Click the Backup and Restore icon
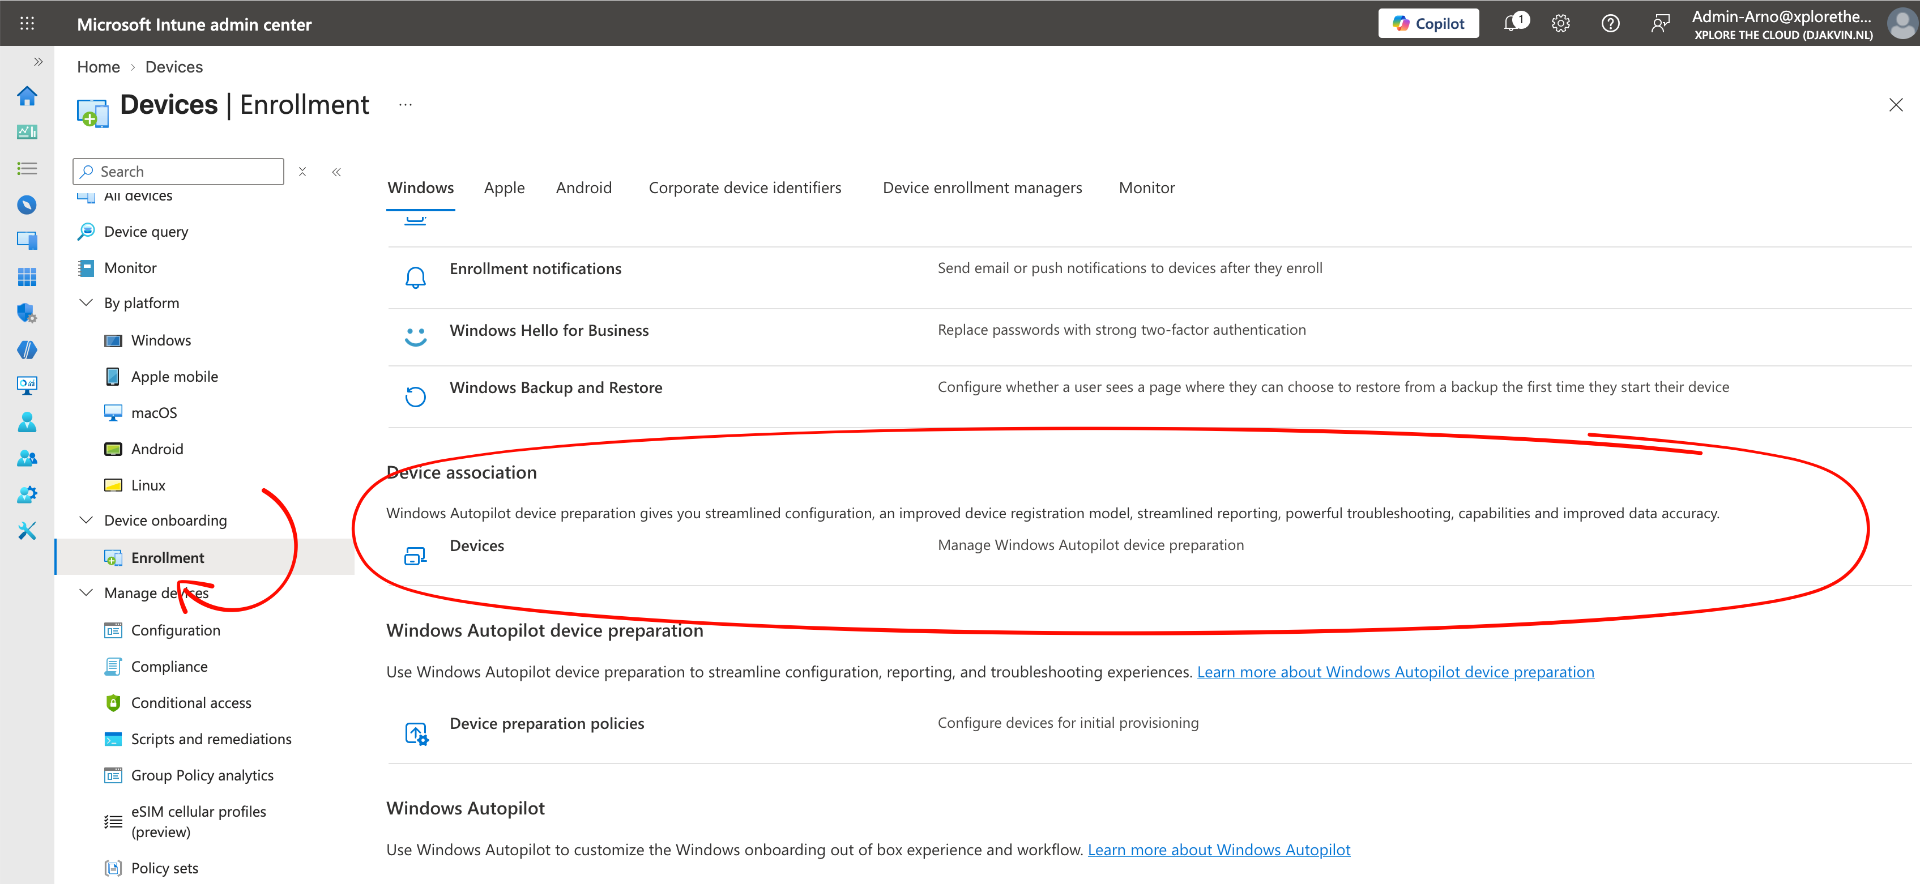The image size is (1920, 884). pos(415,396)
